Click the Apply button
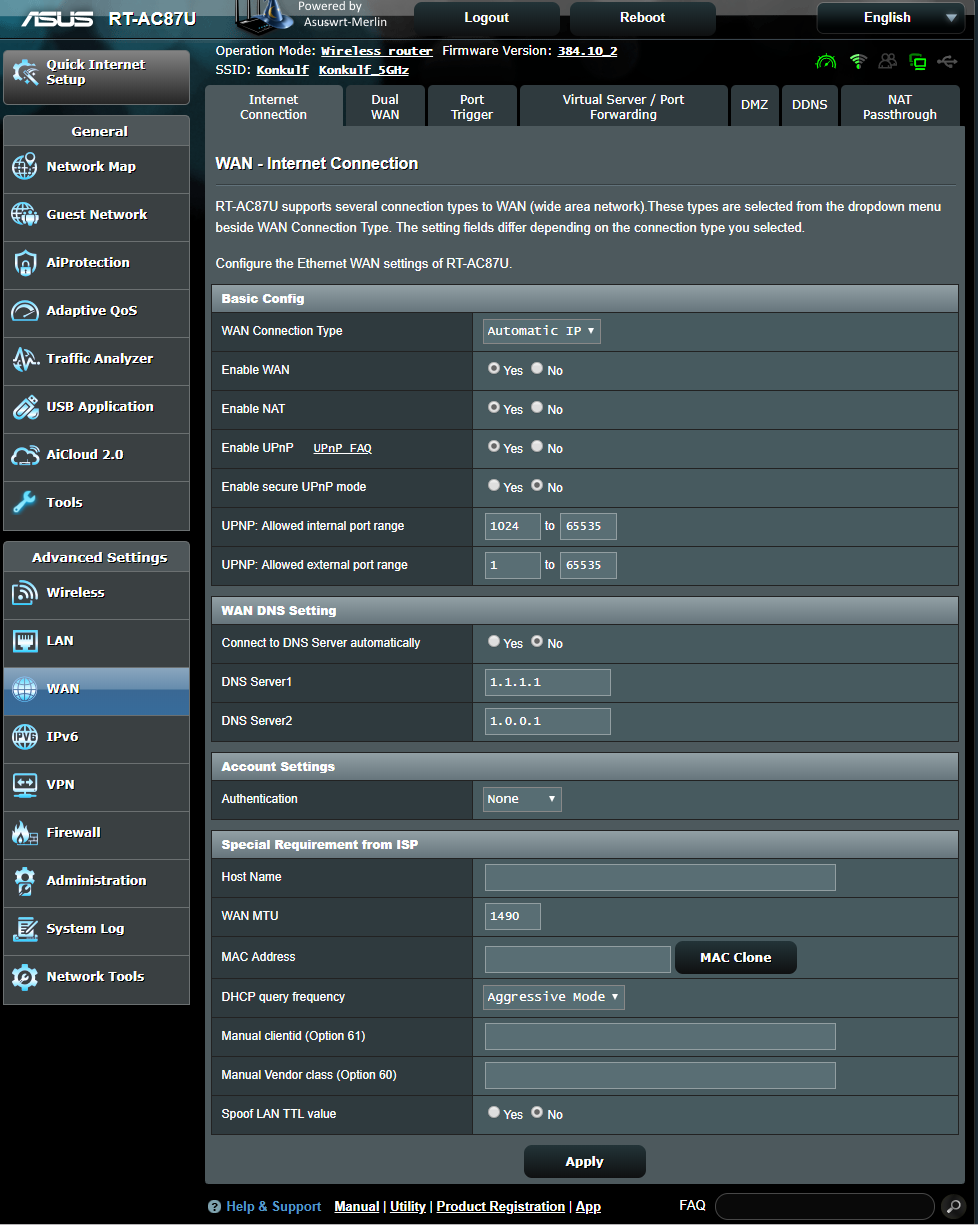The image size is (978, 1226). point(585,1162)
